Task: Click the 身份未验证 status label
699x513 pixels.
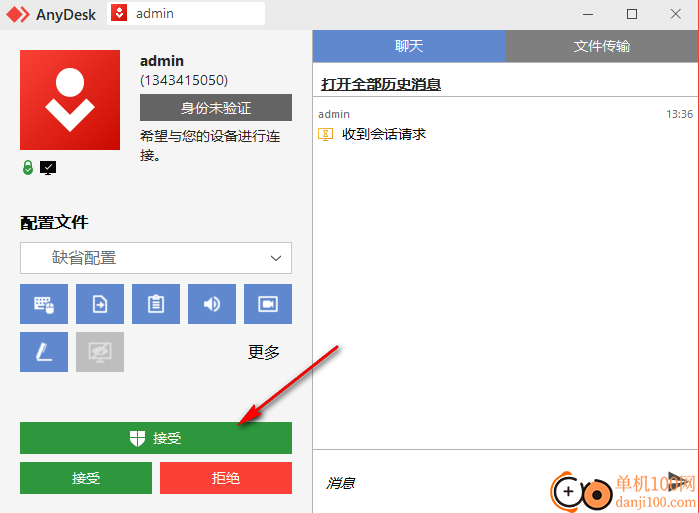Action: coord(216,107)
